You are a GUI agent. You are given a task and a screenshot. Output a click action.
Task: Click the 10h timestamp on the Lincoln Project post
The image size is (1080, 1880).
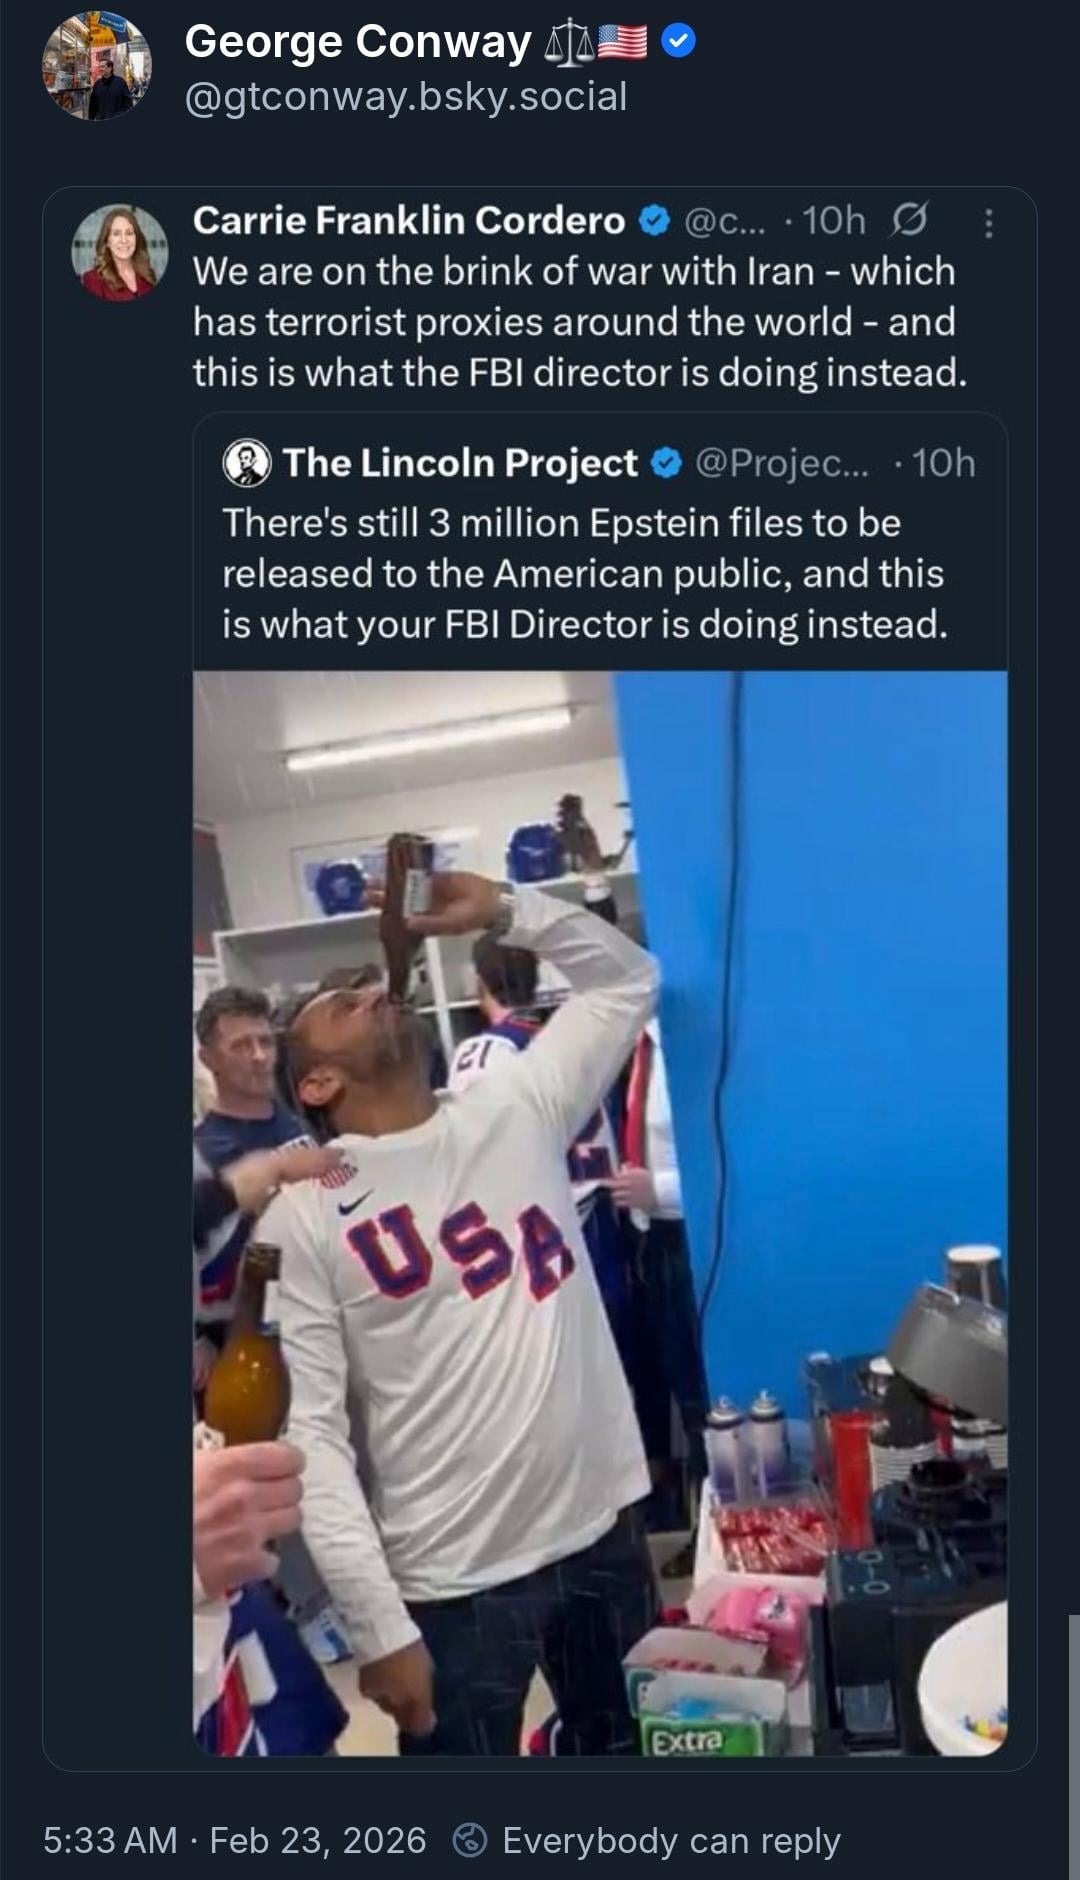click(943, 463)
